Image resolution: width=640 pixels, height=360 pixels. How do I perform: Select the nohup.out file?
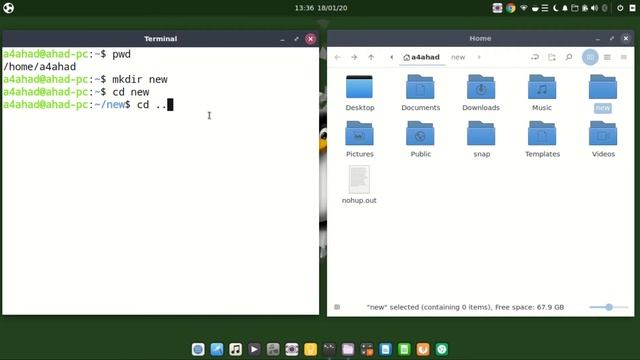point(359,184)
